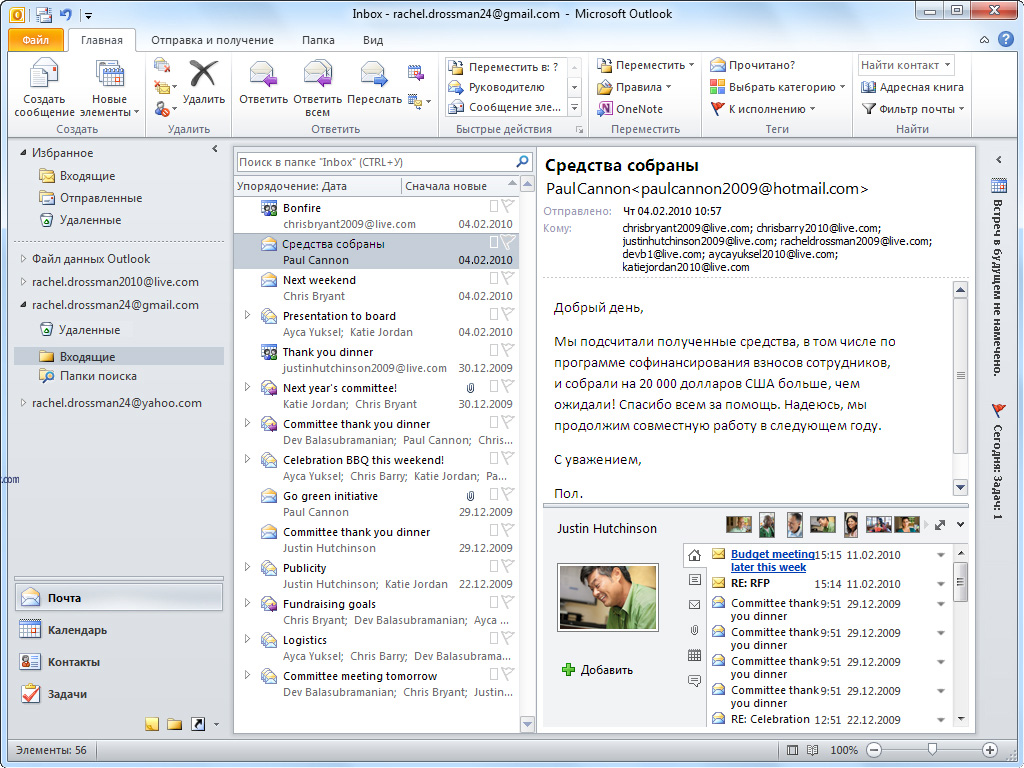The image size is (1024, 768).
Task: Click Reply All (Ответить всем) icon
Action: point(317,88)
